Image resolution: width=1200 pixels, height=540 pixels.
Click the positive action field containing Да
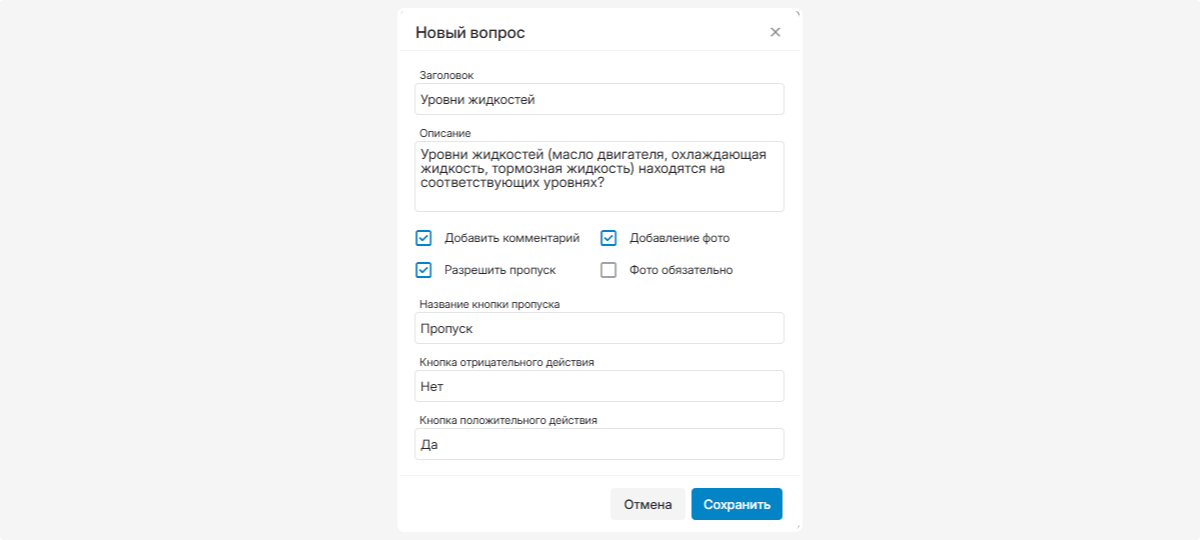coord(599,444)
